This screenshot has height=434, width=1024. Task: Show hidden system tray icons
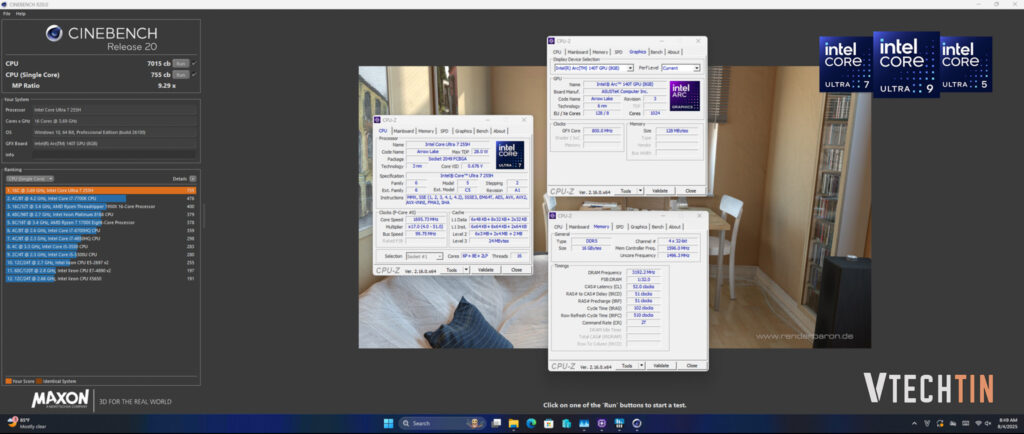click(x=914, y=423)
